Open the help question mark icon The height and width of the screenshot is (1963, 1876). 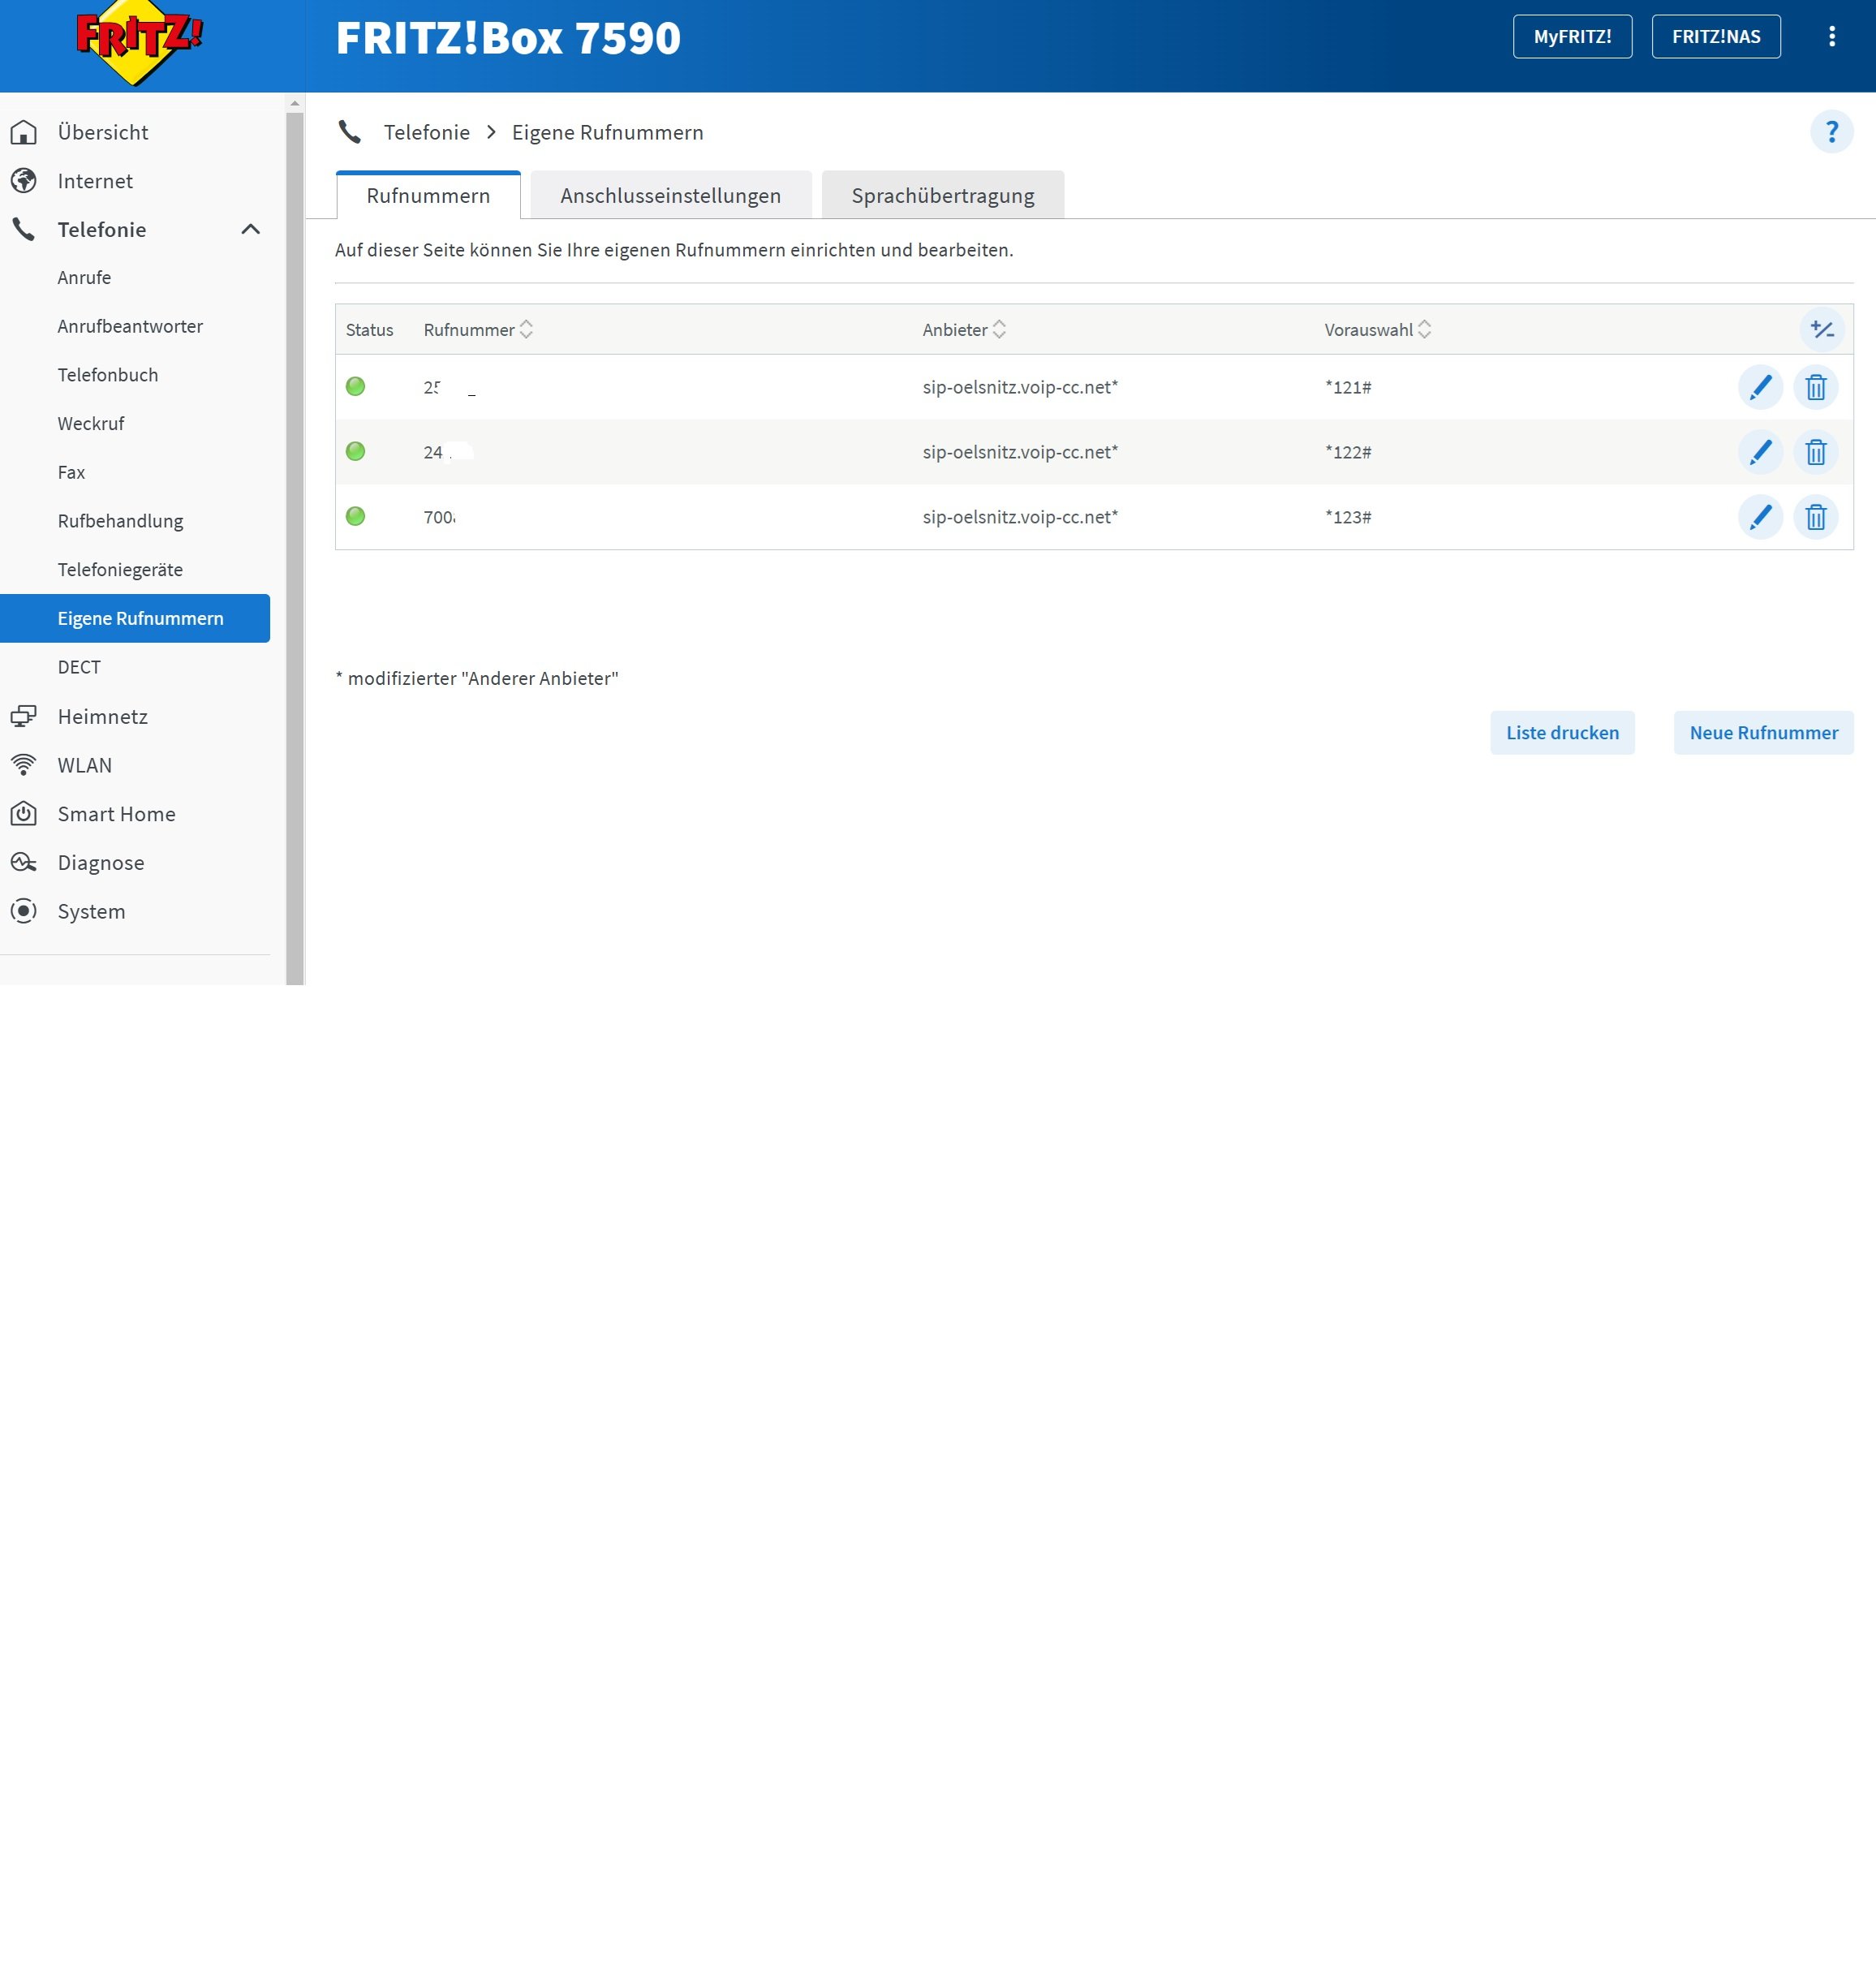pos(1831,132)
